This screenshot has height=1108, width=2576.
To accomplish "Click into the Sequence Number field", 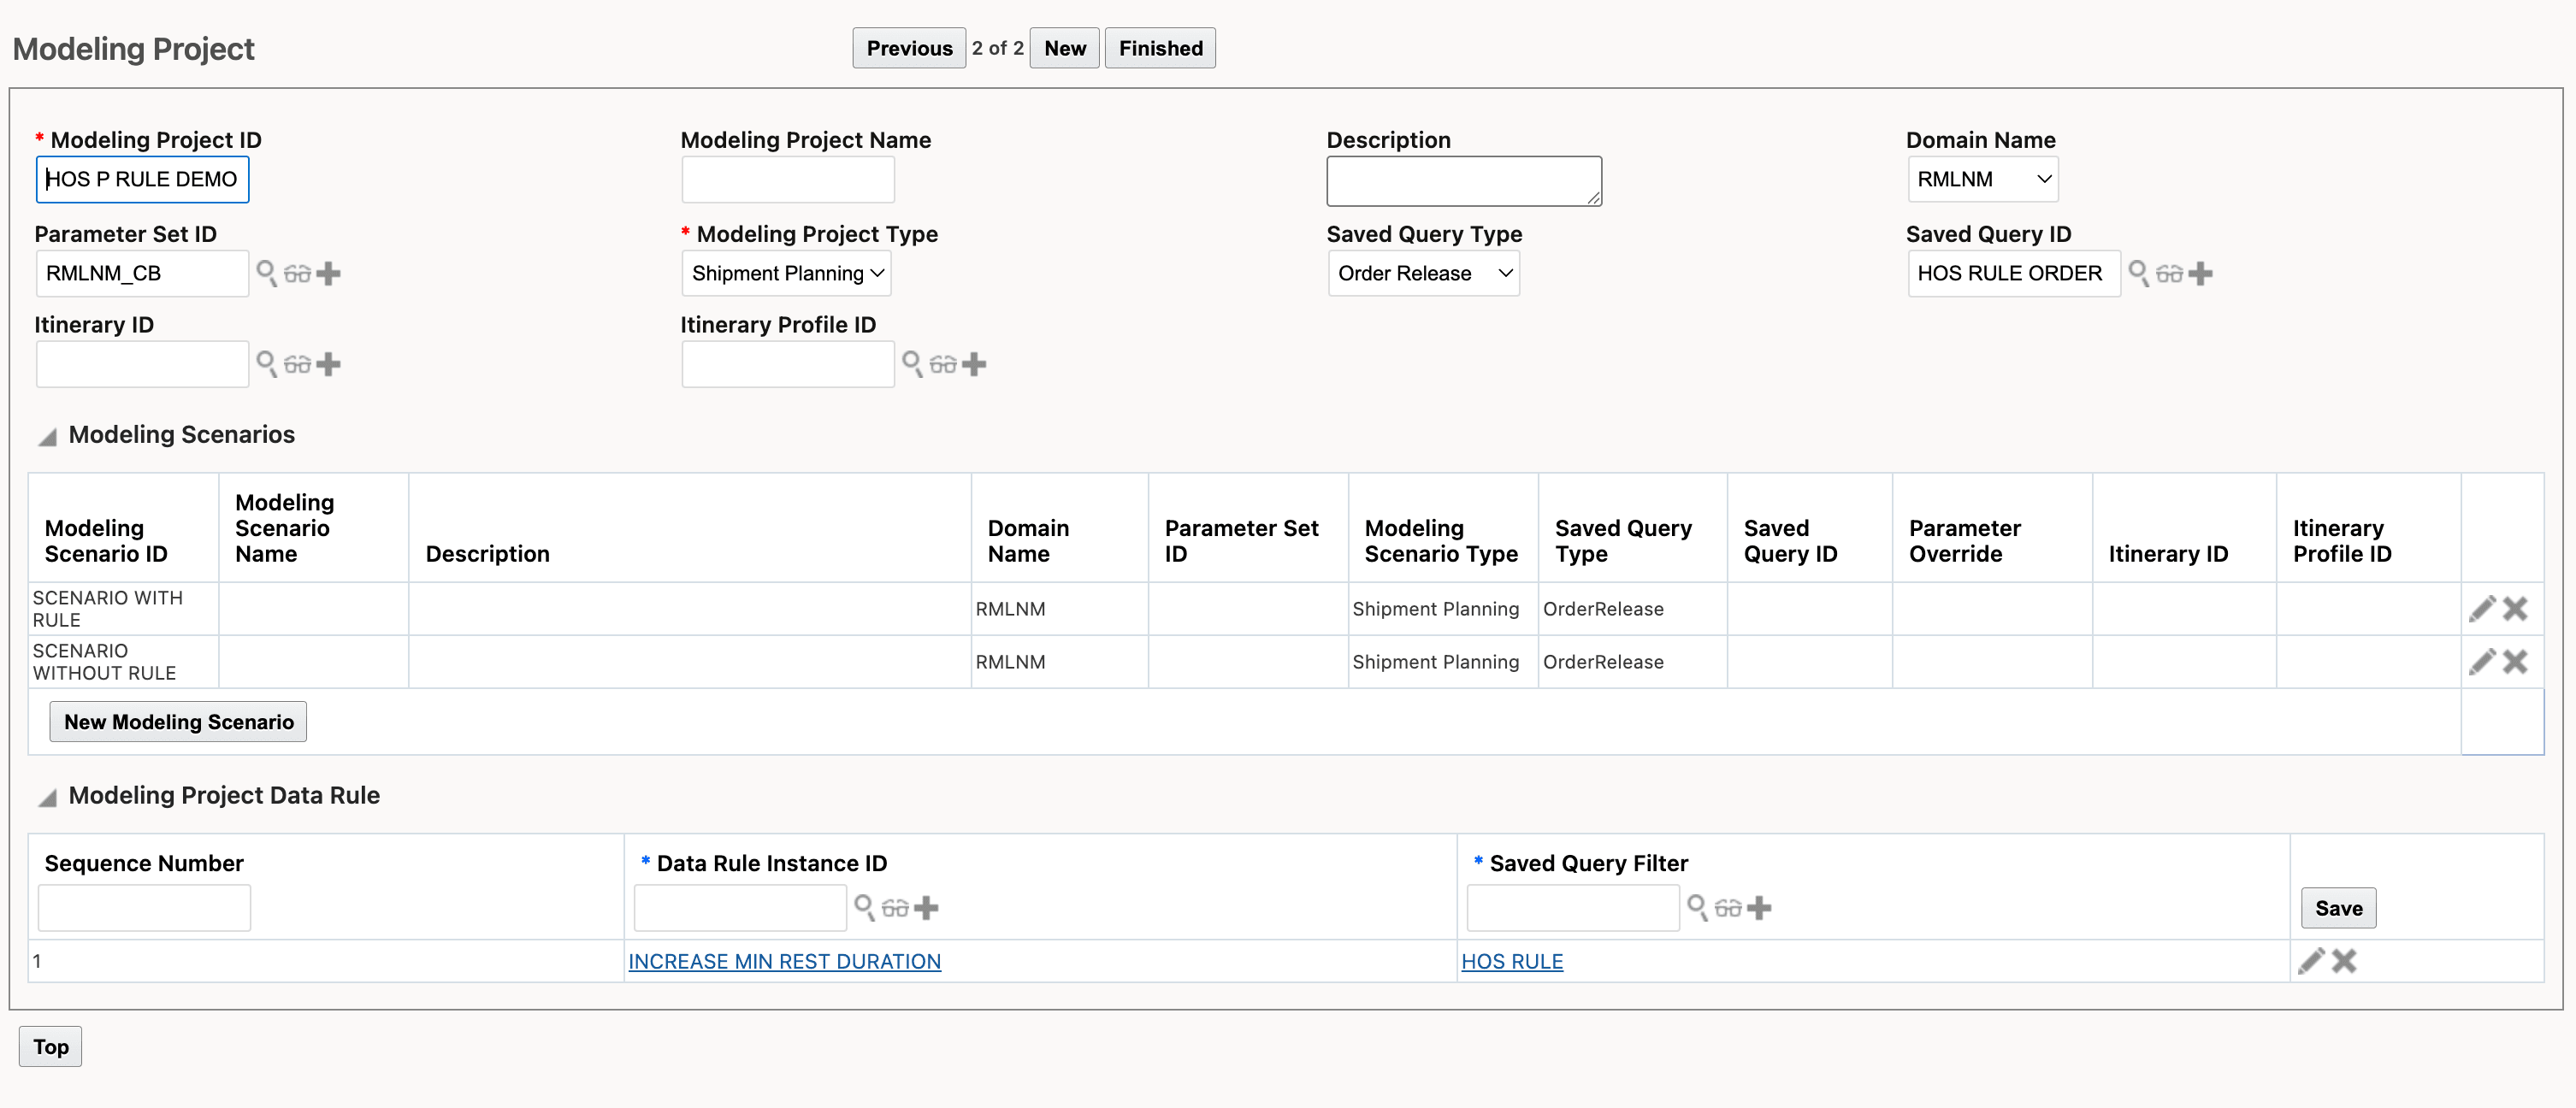I will point(144,908).
